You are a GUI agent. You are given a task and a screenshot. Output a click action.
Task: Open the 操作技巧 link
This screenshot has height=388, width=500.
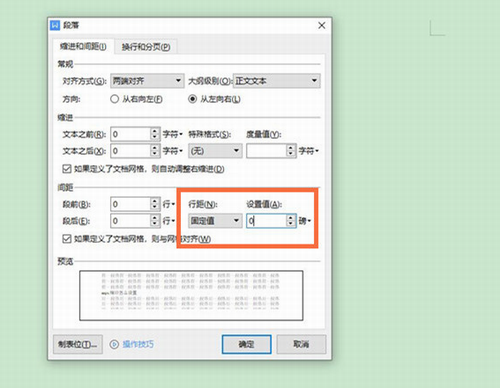tap(138, 344)
